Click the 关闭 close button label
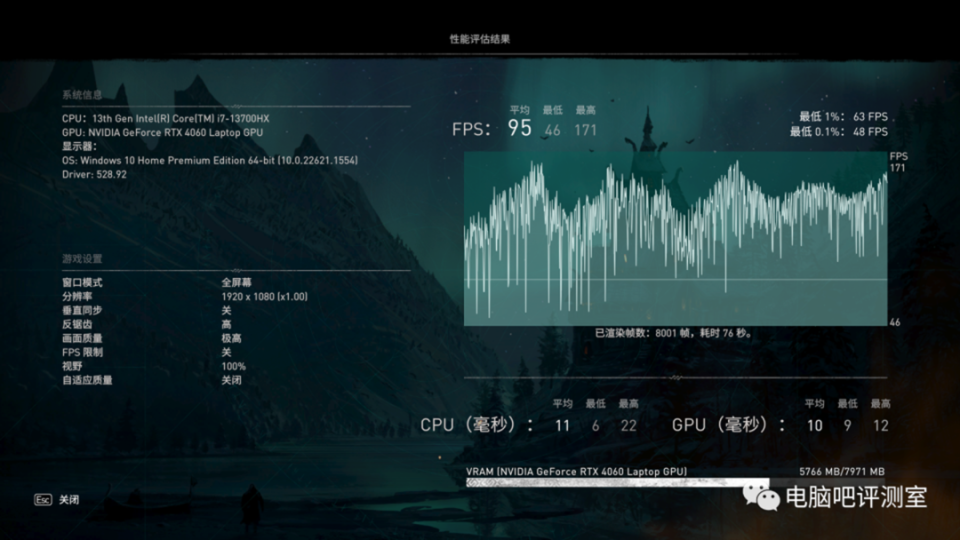This screenshot has width=960, height=540. coord(69,500)
